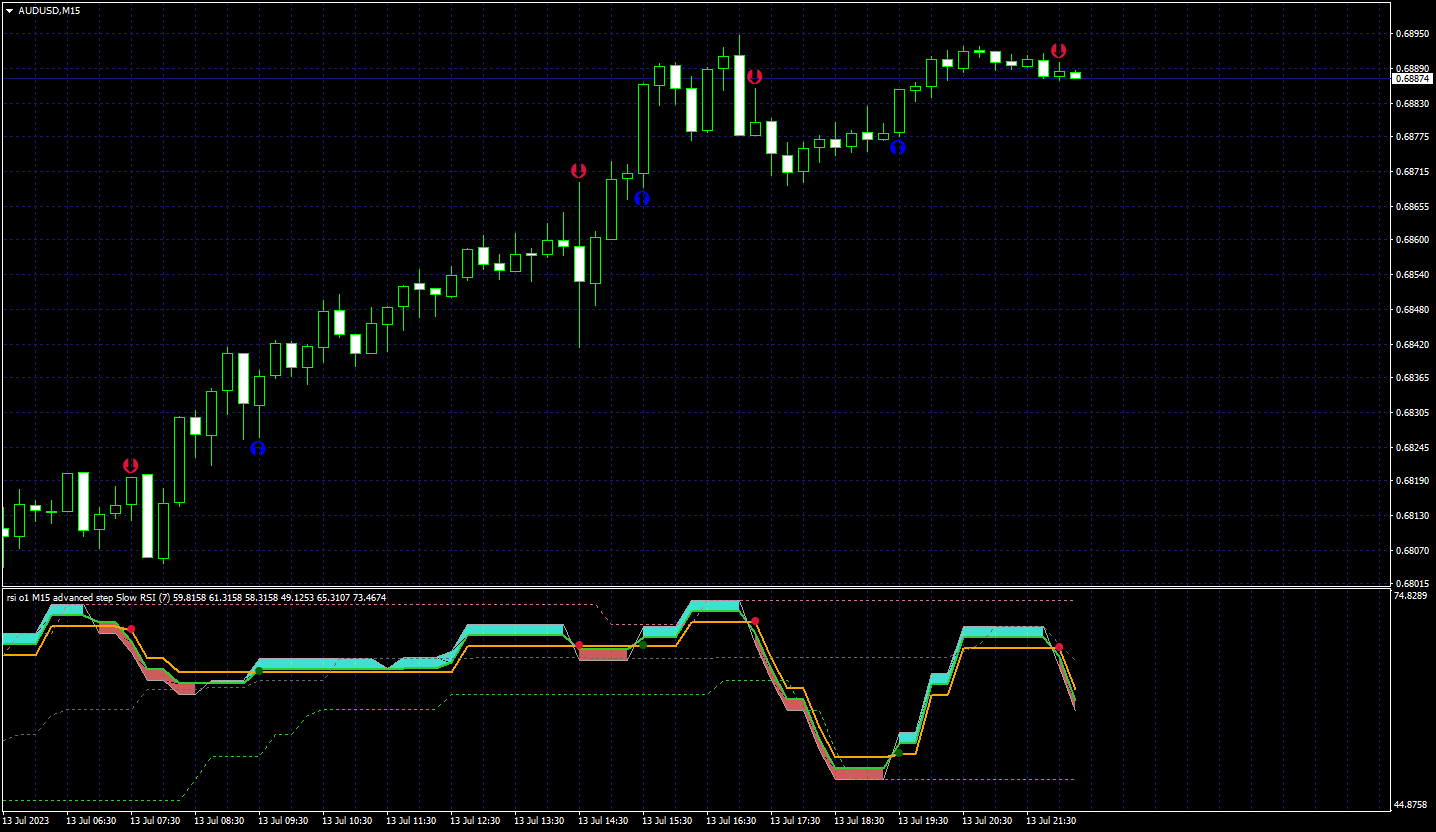Select the red sell arrow near the 07:30 candles
Viewport: 1436px width, 832px height.
[x=130, y=465]
